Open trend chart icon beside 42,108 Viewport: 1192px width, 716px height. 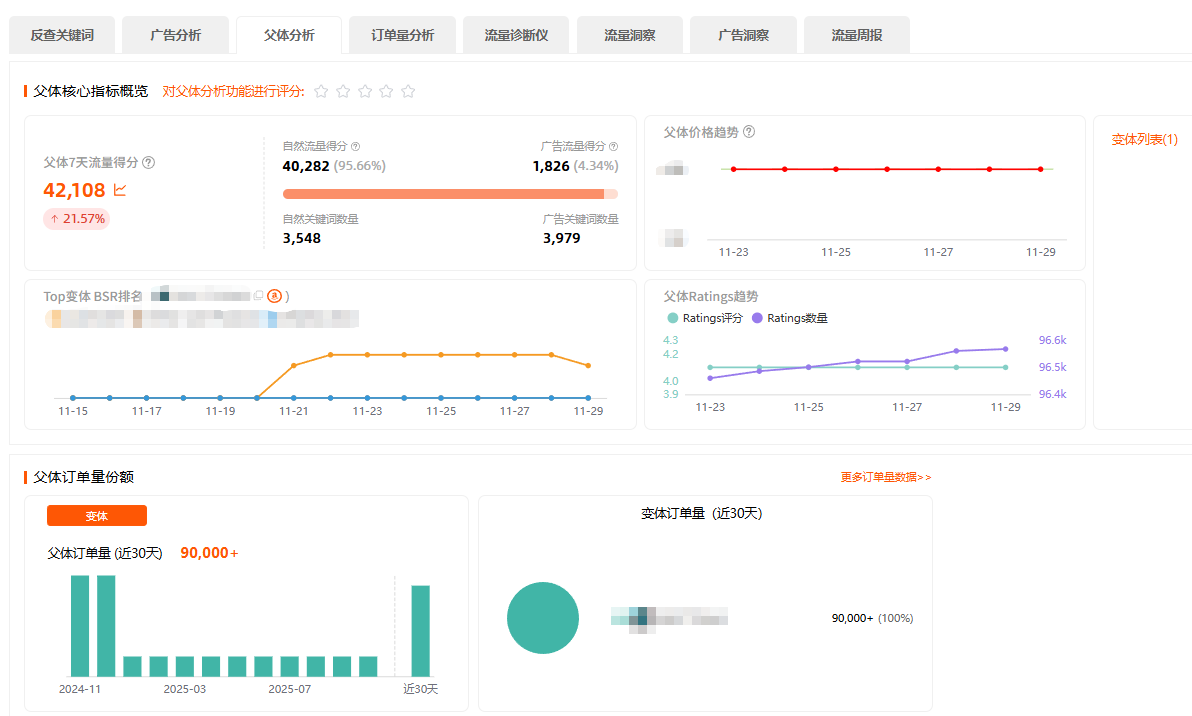pos(120,190)
